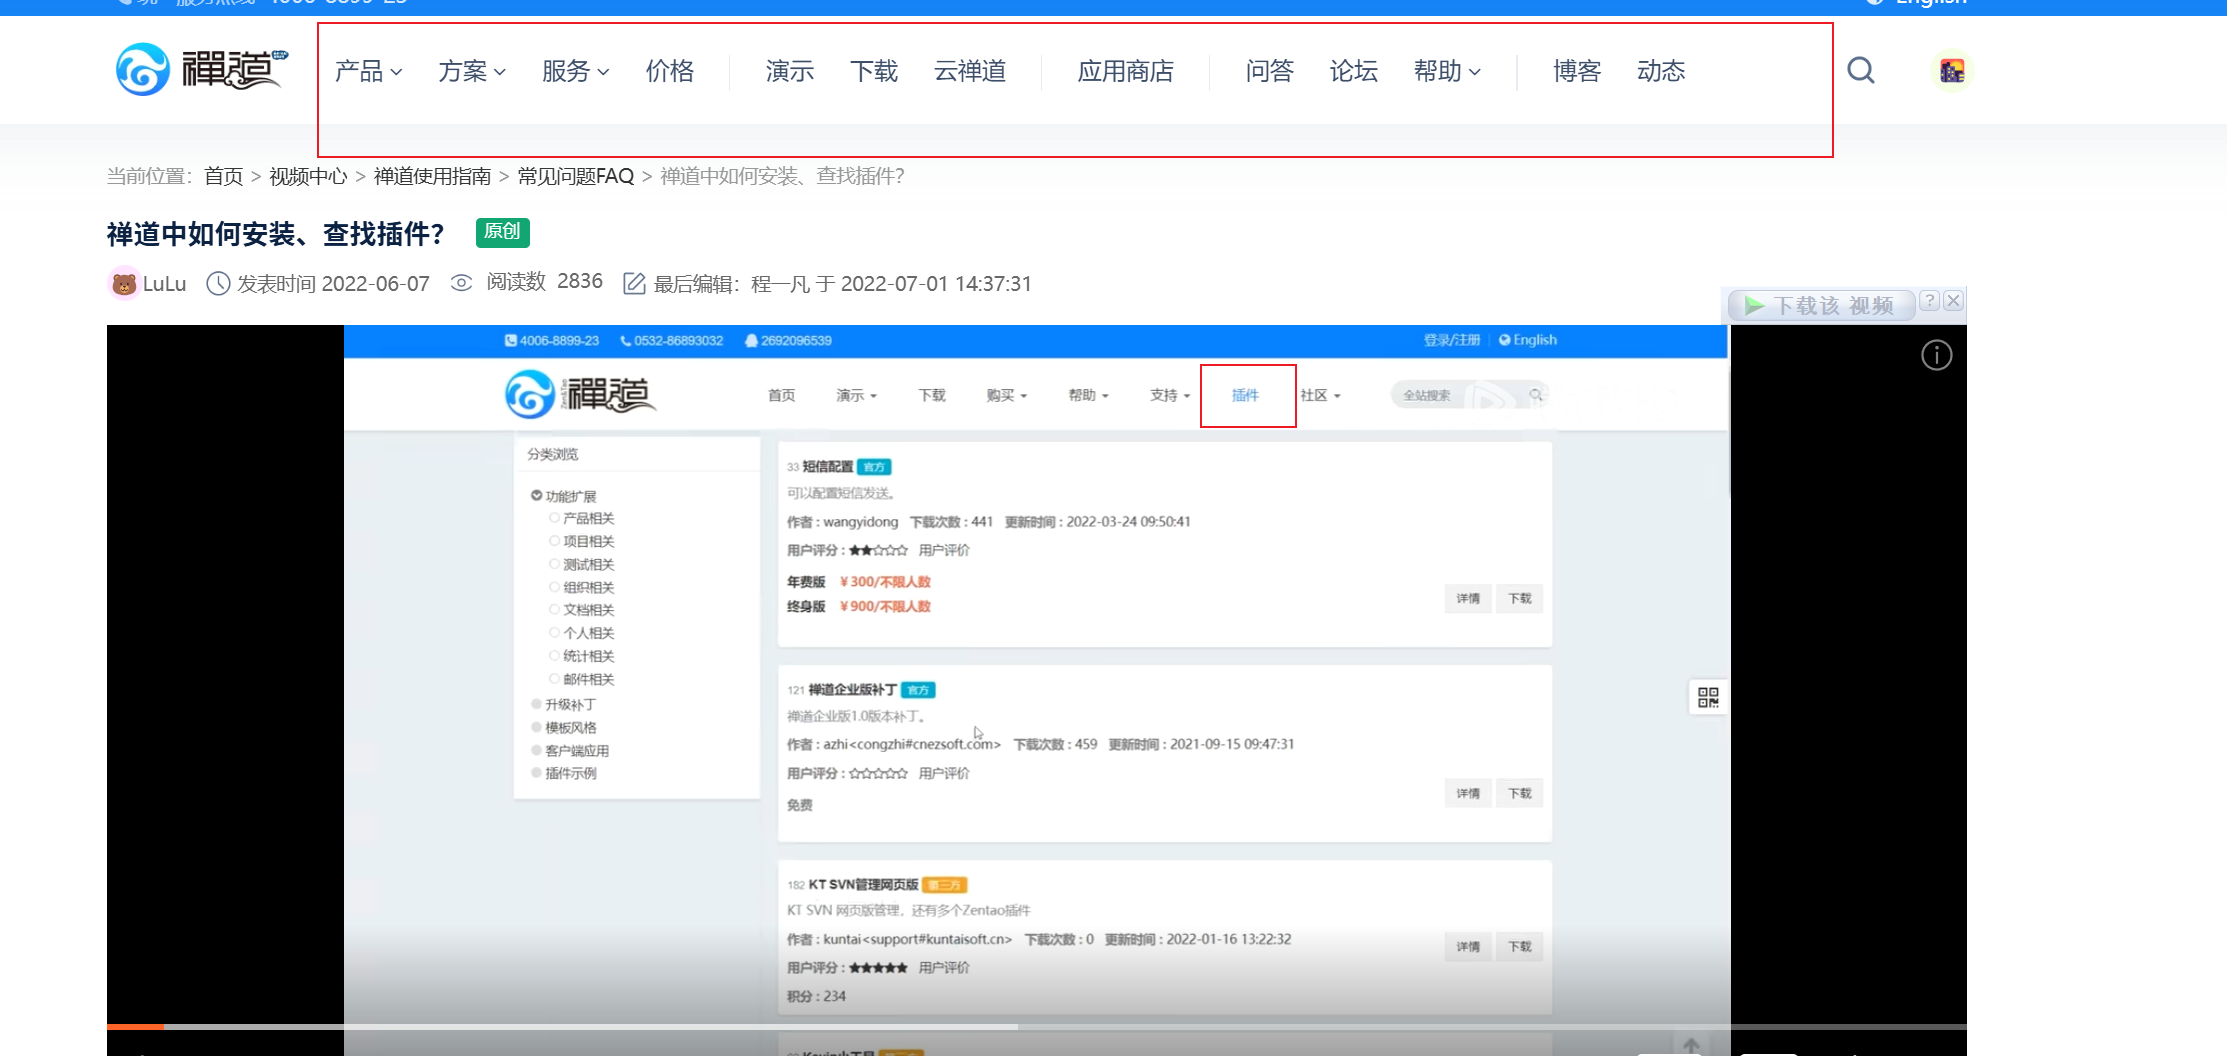Screen dimensions: 2227x1056
Task: Click the ZenTao logo
Action: 201,69
